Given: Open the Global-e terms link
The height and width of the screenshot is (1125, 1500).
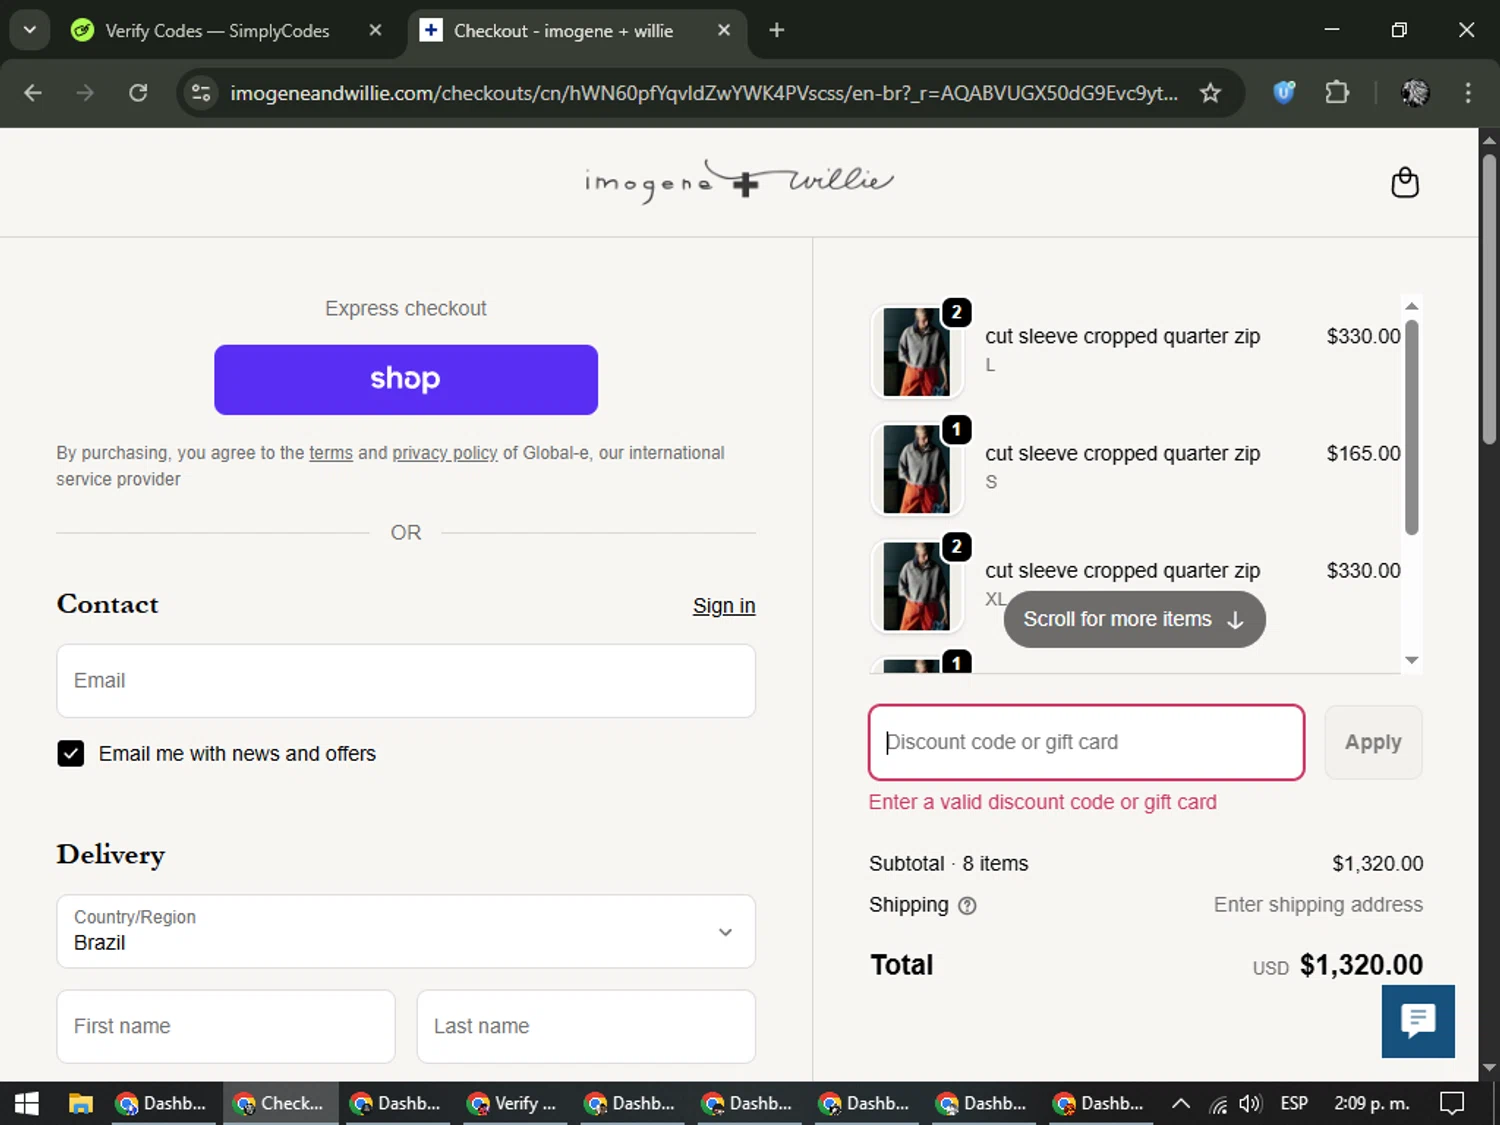Looking at the screenshot, I should [331, 453].
